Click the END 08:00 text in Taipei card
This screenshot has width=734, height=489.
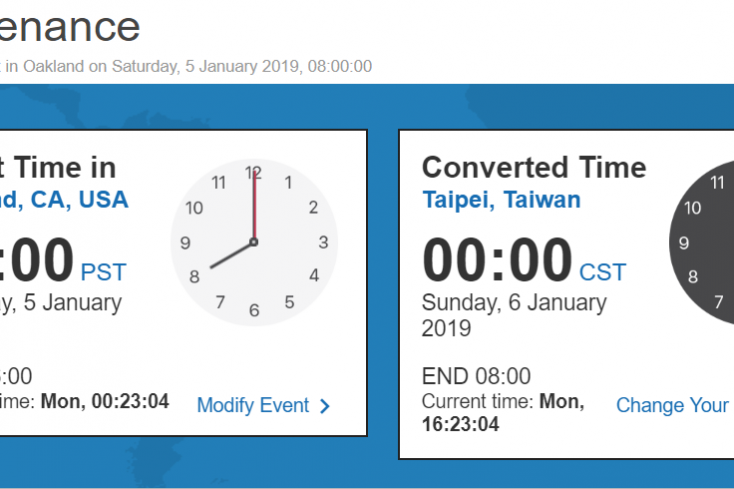pyautogui.click(x=476, y=376)
